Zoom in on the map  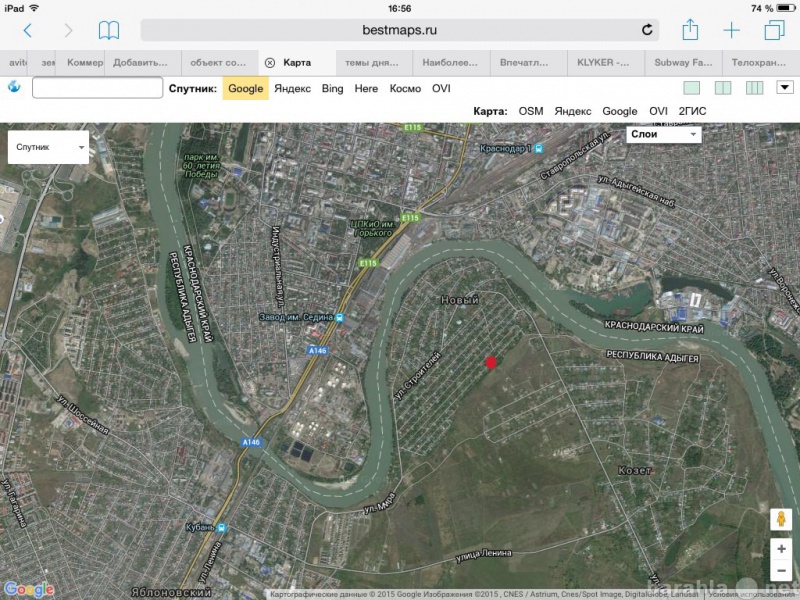[781, 549]
